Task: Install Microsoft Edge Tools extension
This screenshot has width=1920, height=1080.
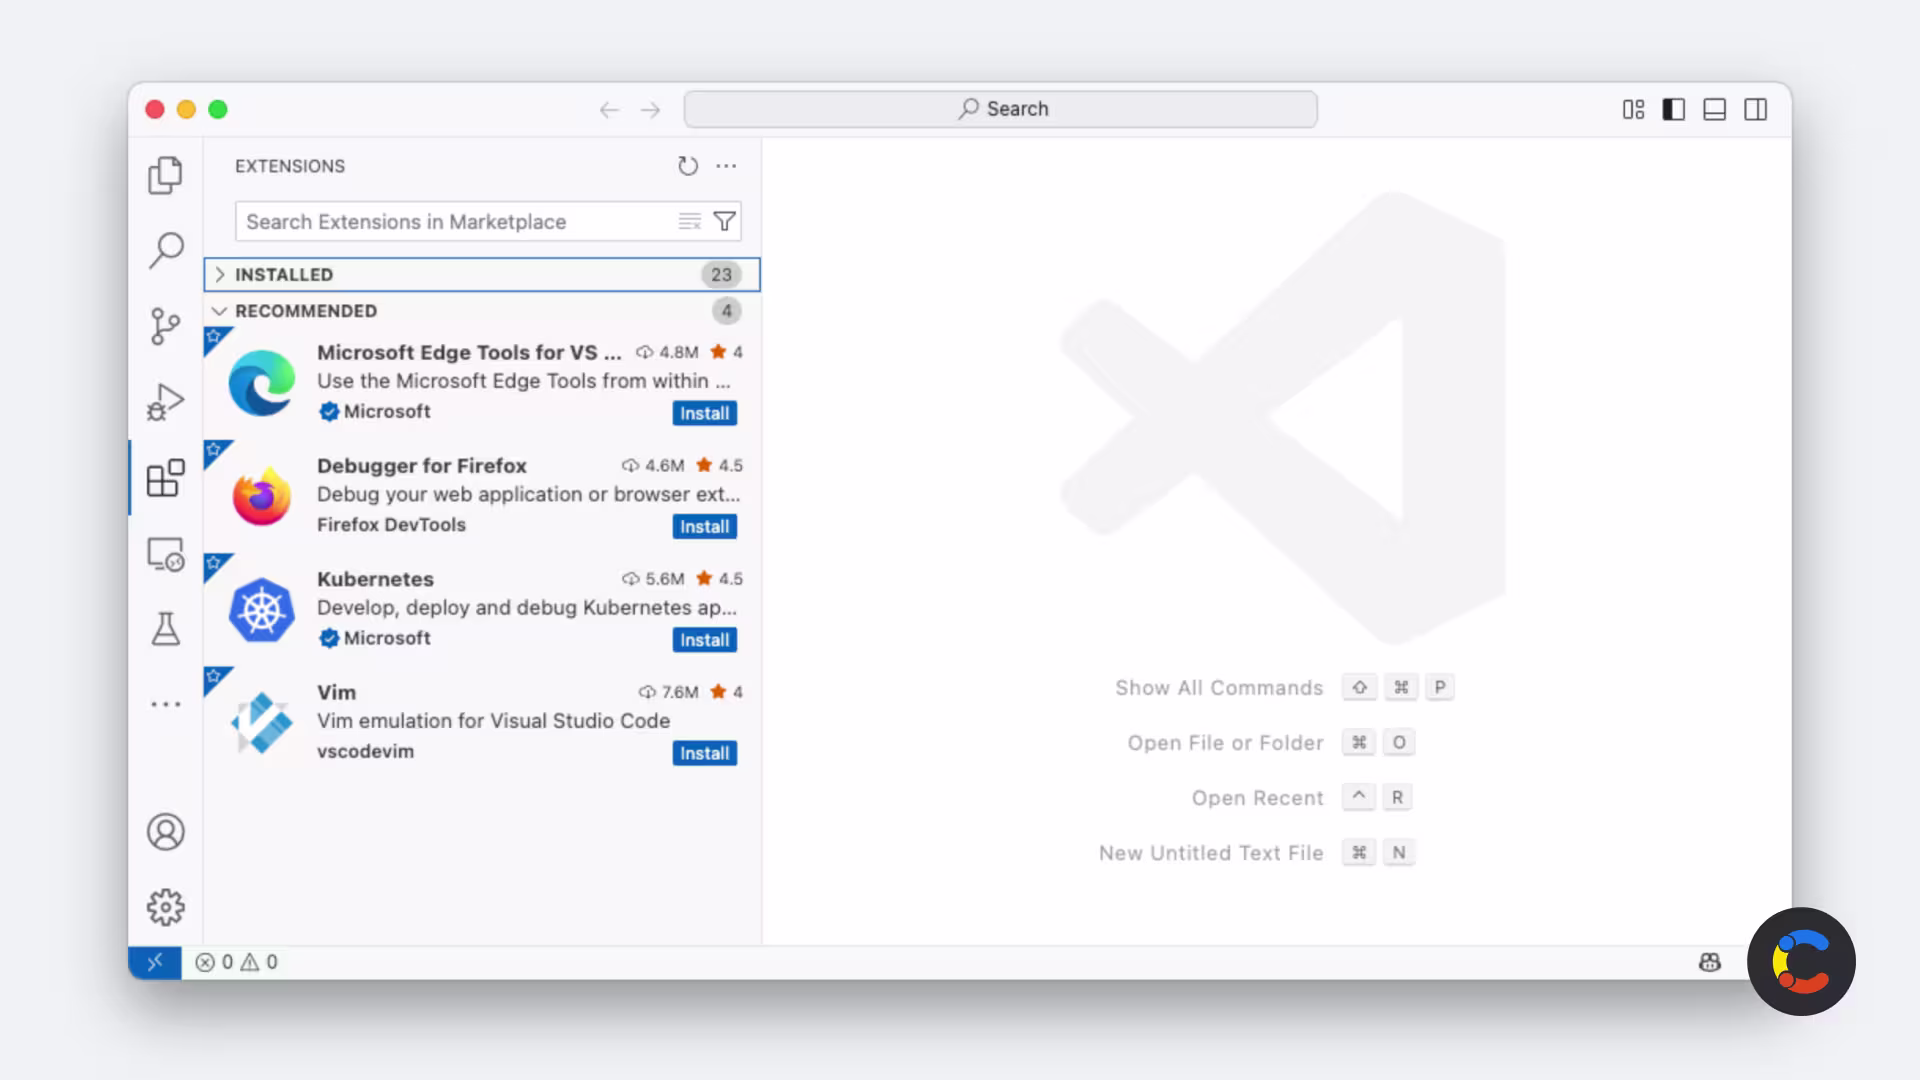Action: click(705, 413)
